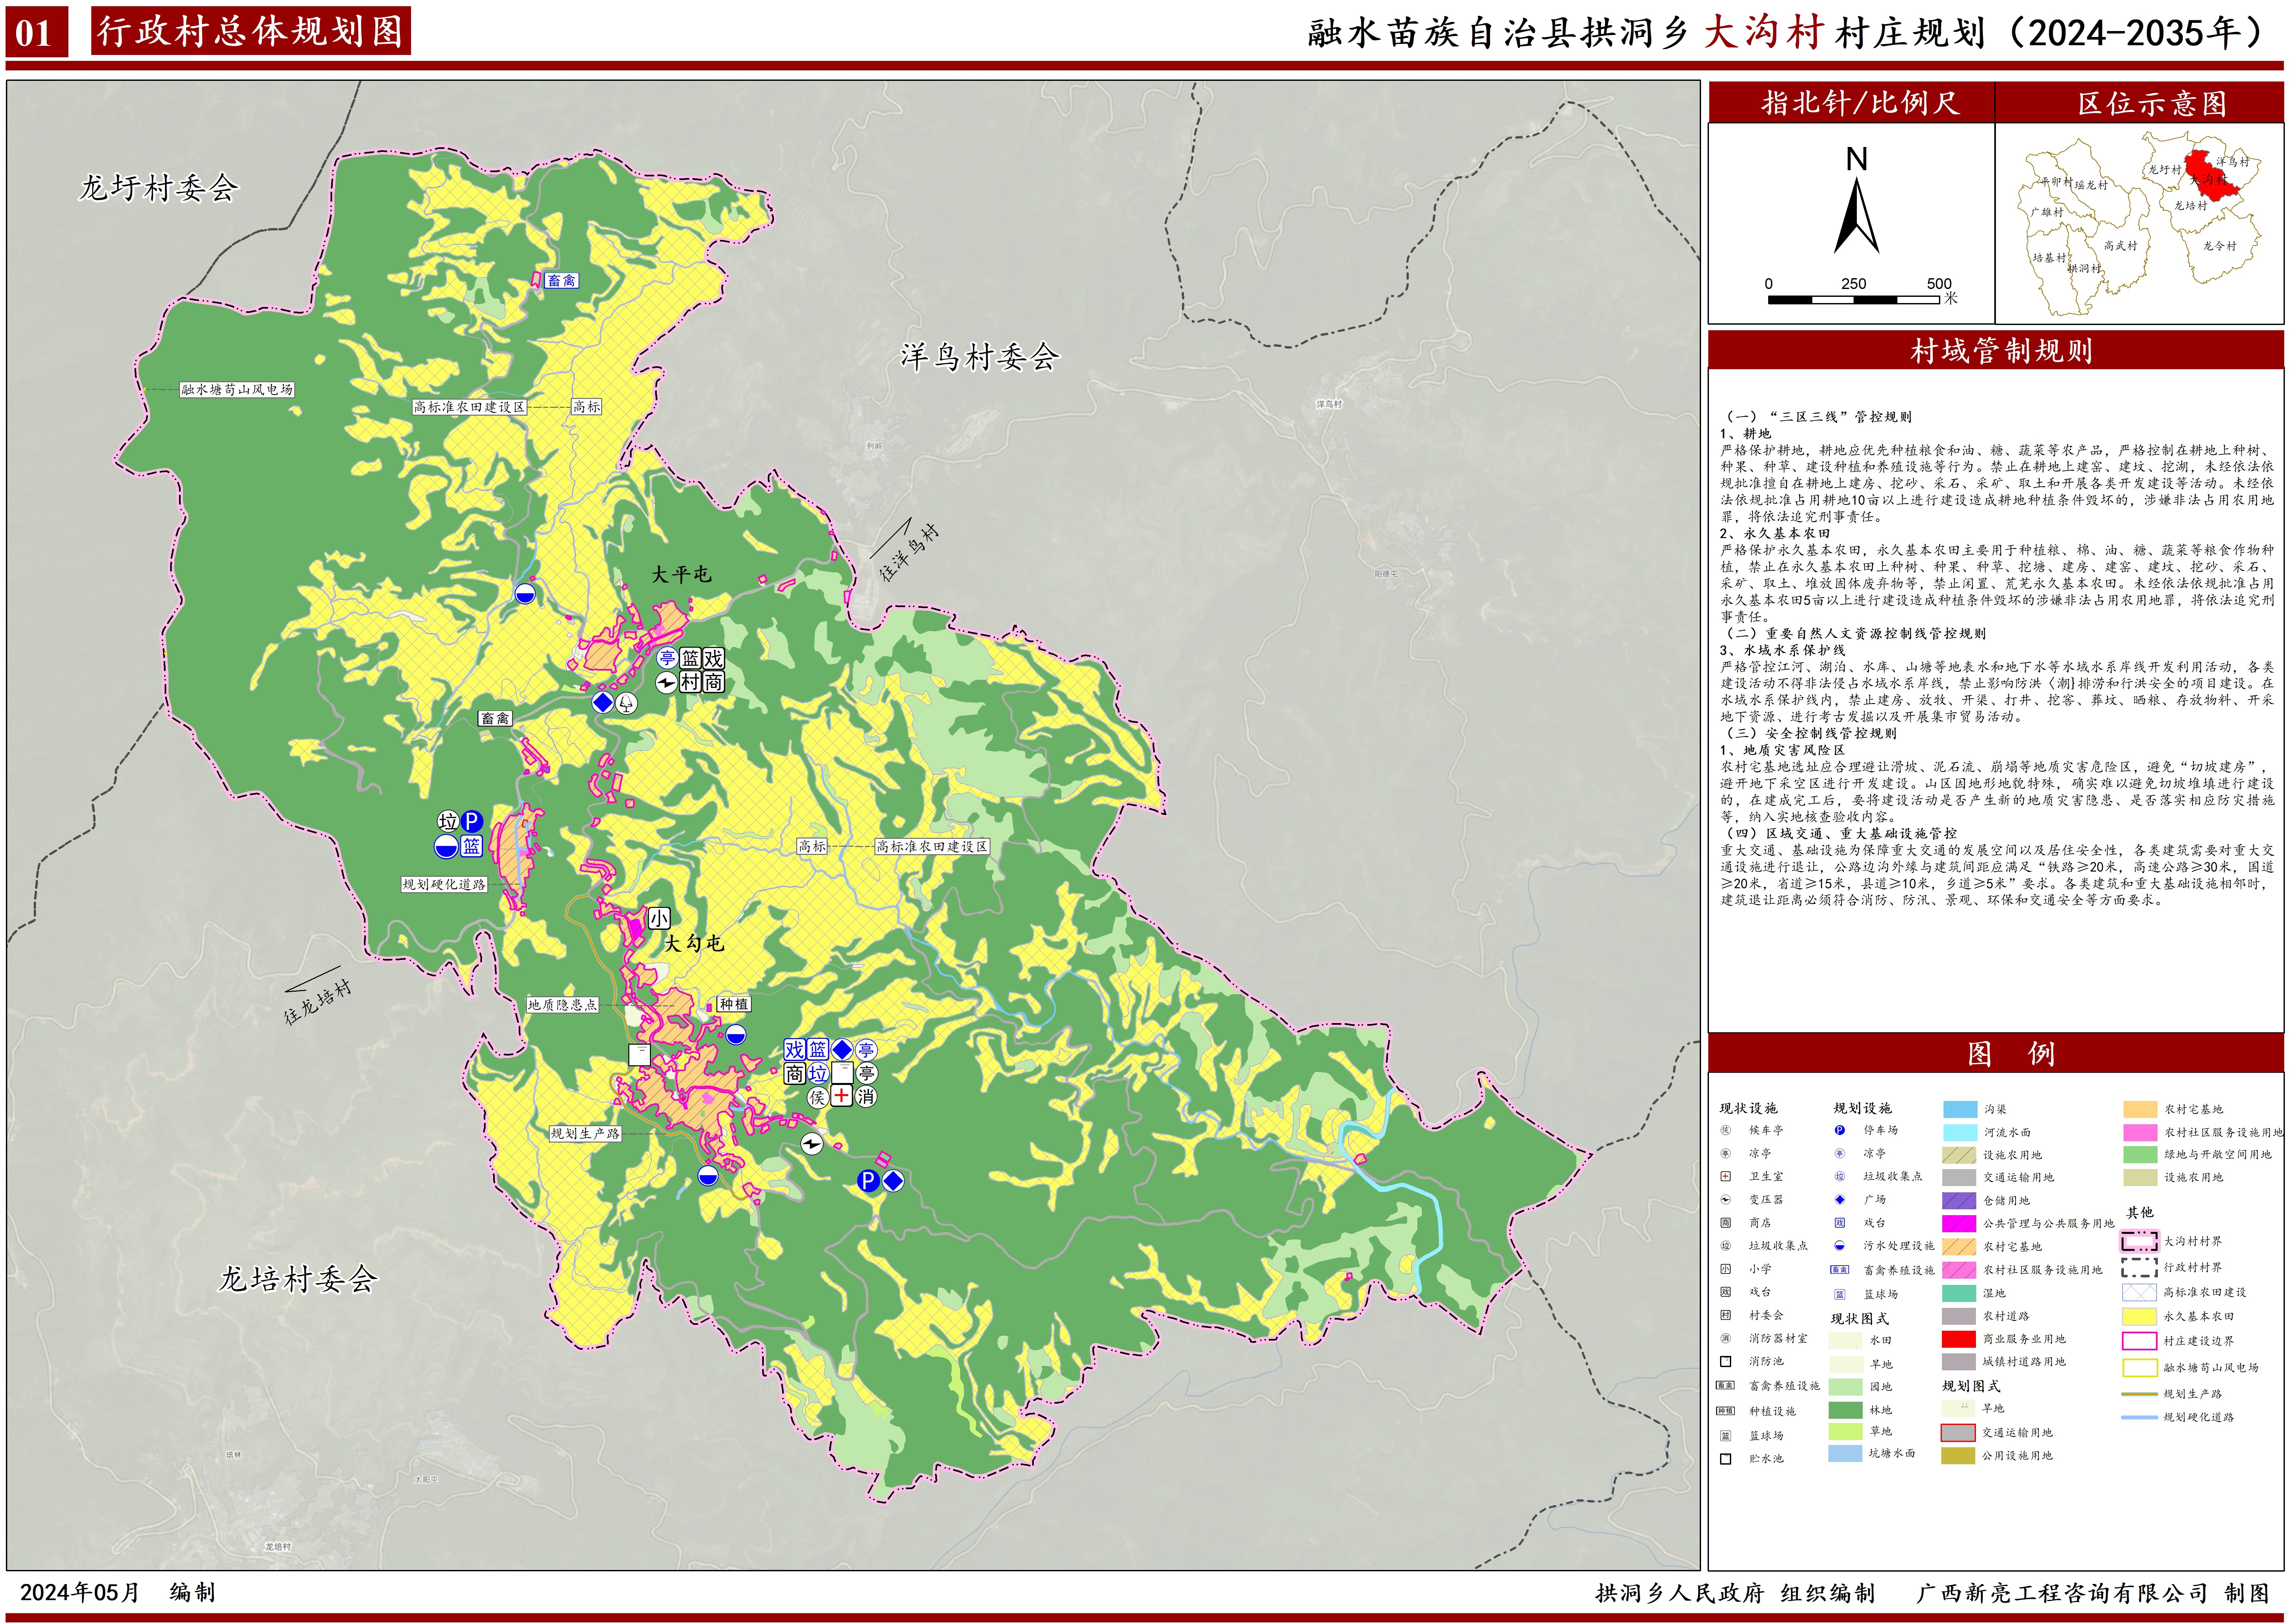Click the 停车场 parking icon in the legend
The height and width of the screenshot is (1623, 2296).
point(1839,1130)
